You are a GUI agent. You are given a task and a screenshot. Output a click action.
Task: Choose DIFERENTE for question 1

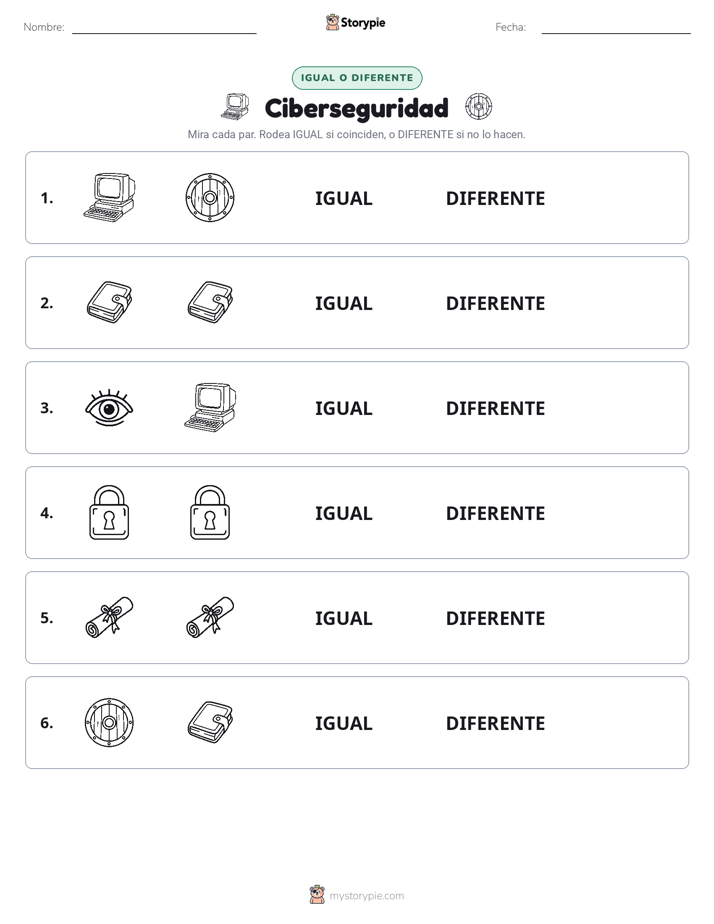(x=495, y=199)
